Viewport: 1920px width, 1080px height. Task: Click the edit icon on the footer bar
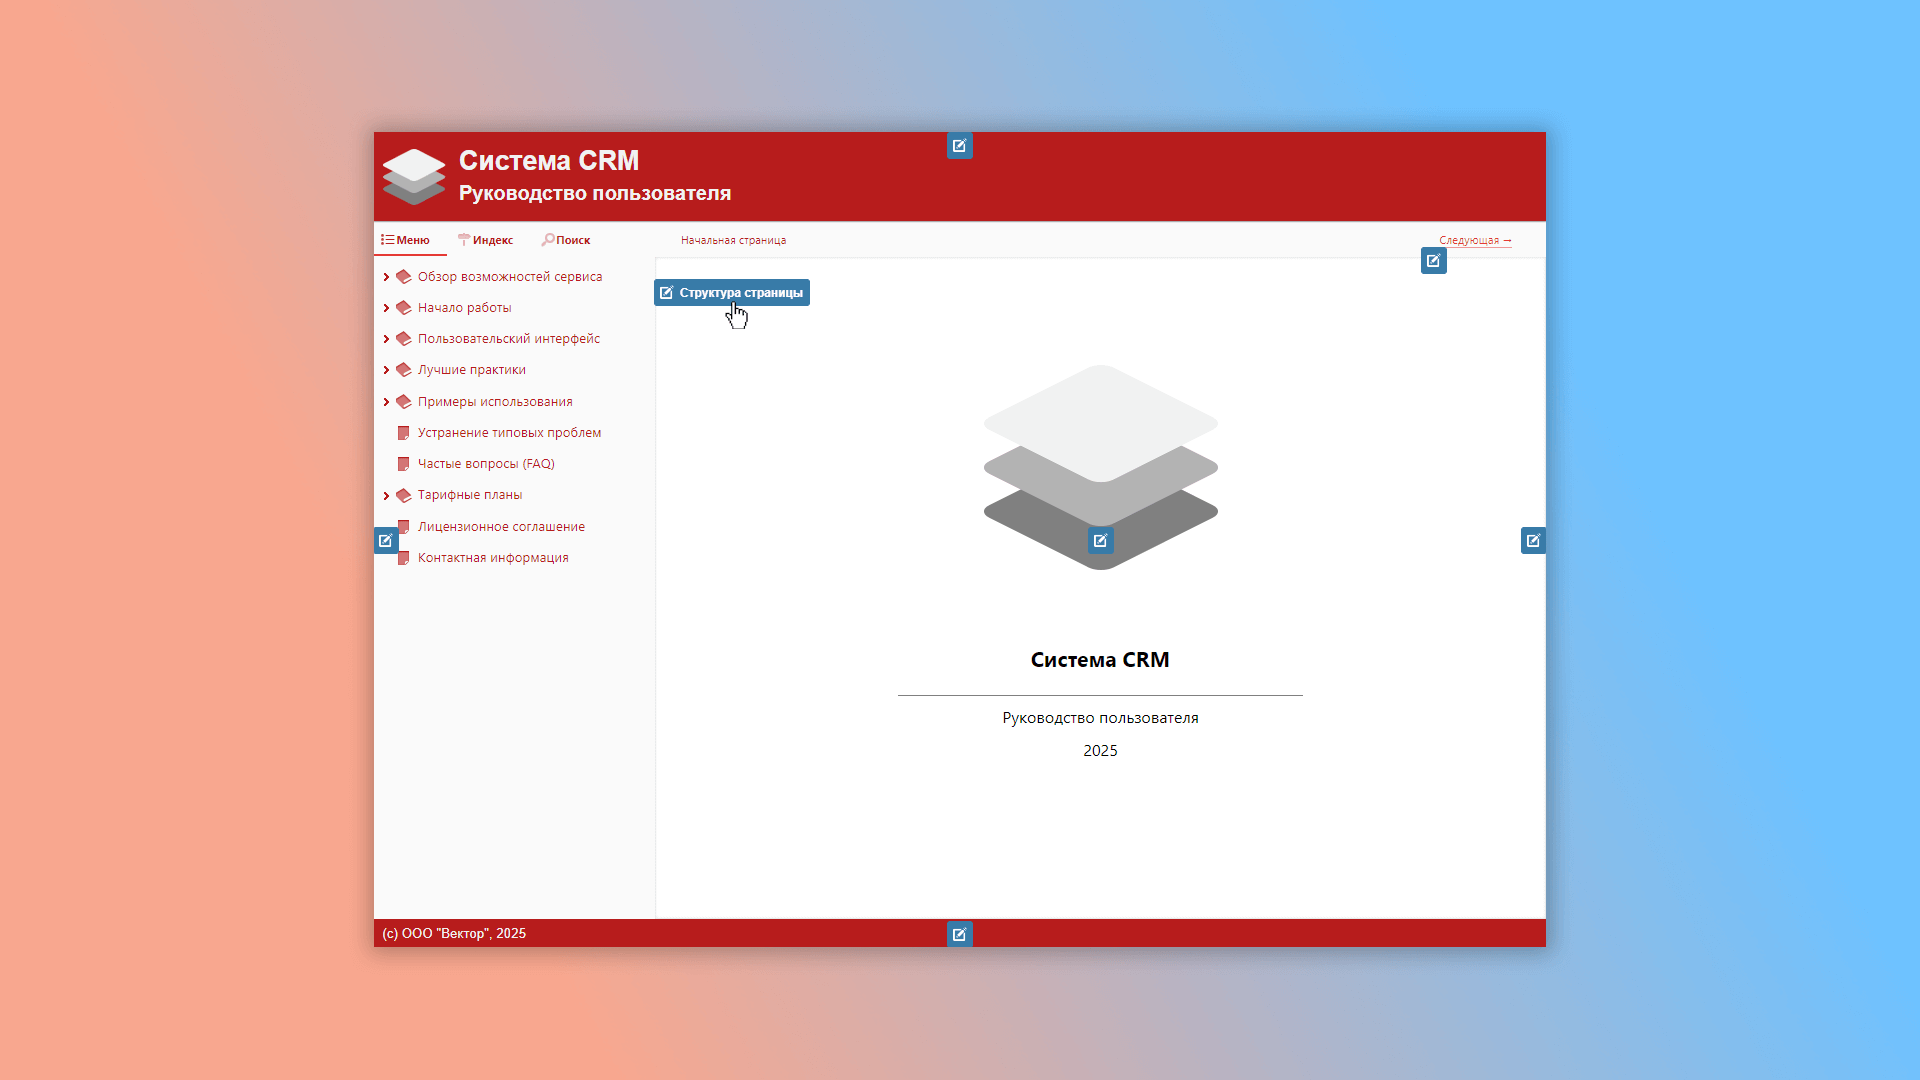click(959, 934)
